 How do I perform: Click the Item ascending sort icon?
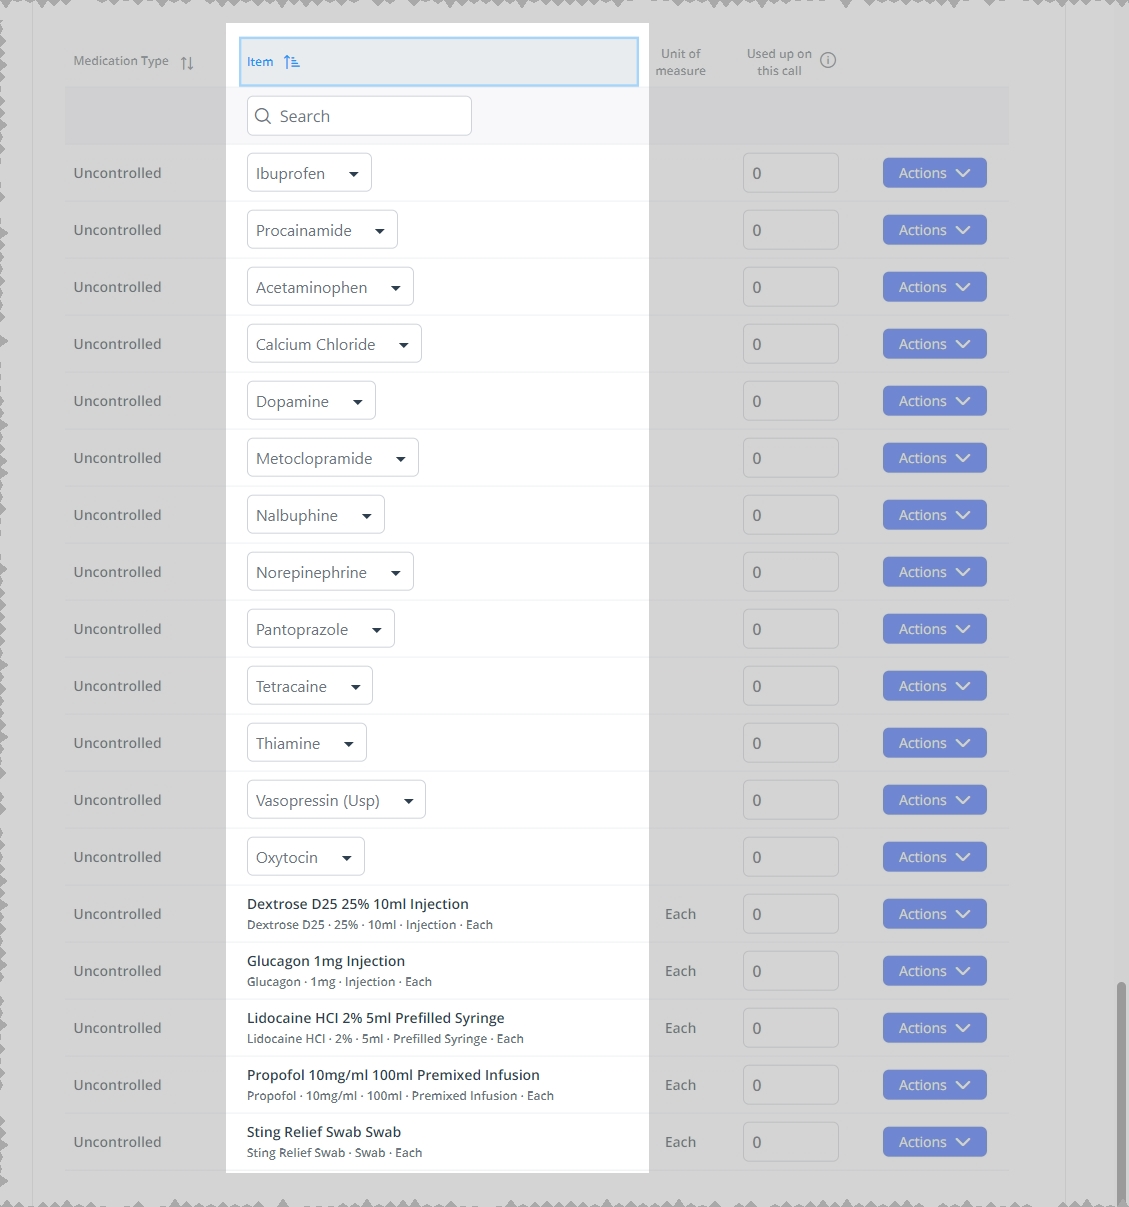pos(292,62)
